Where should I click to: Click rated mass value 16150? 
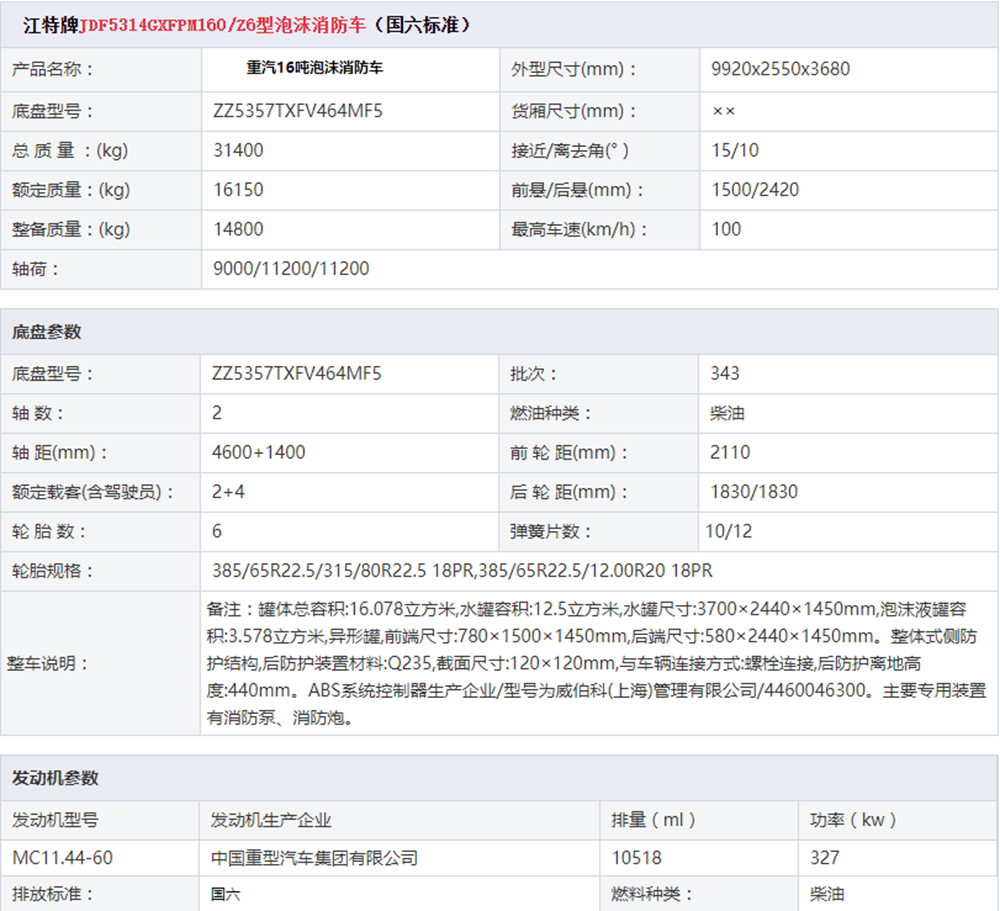click(238, 189)
